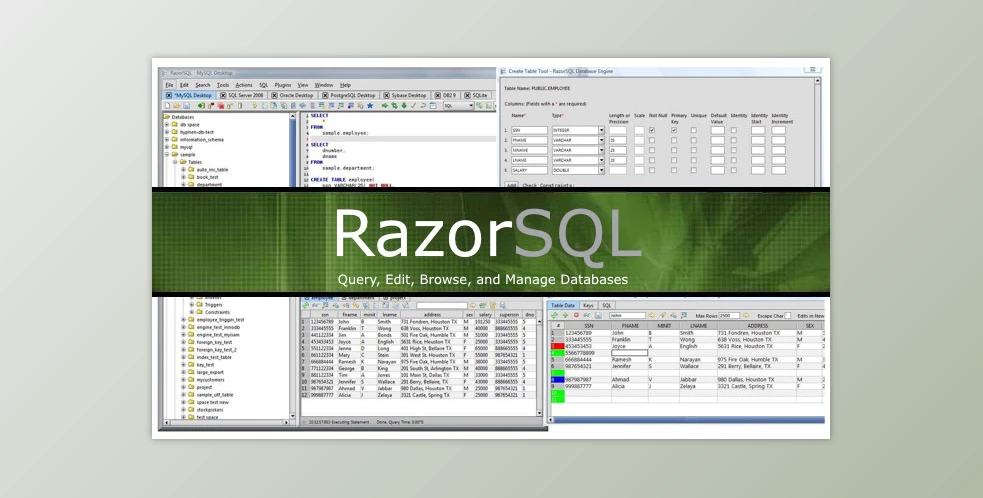The image size is (983, 498).
Task: Click the green plus add-row icon
Action: (x=565, y=315)
